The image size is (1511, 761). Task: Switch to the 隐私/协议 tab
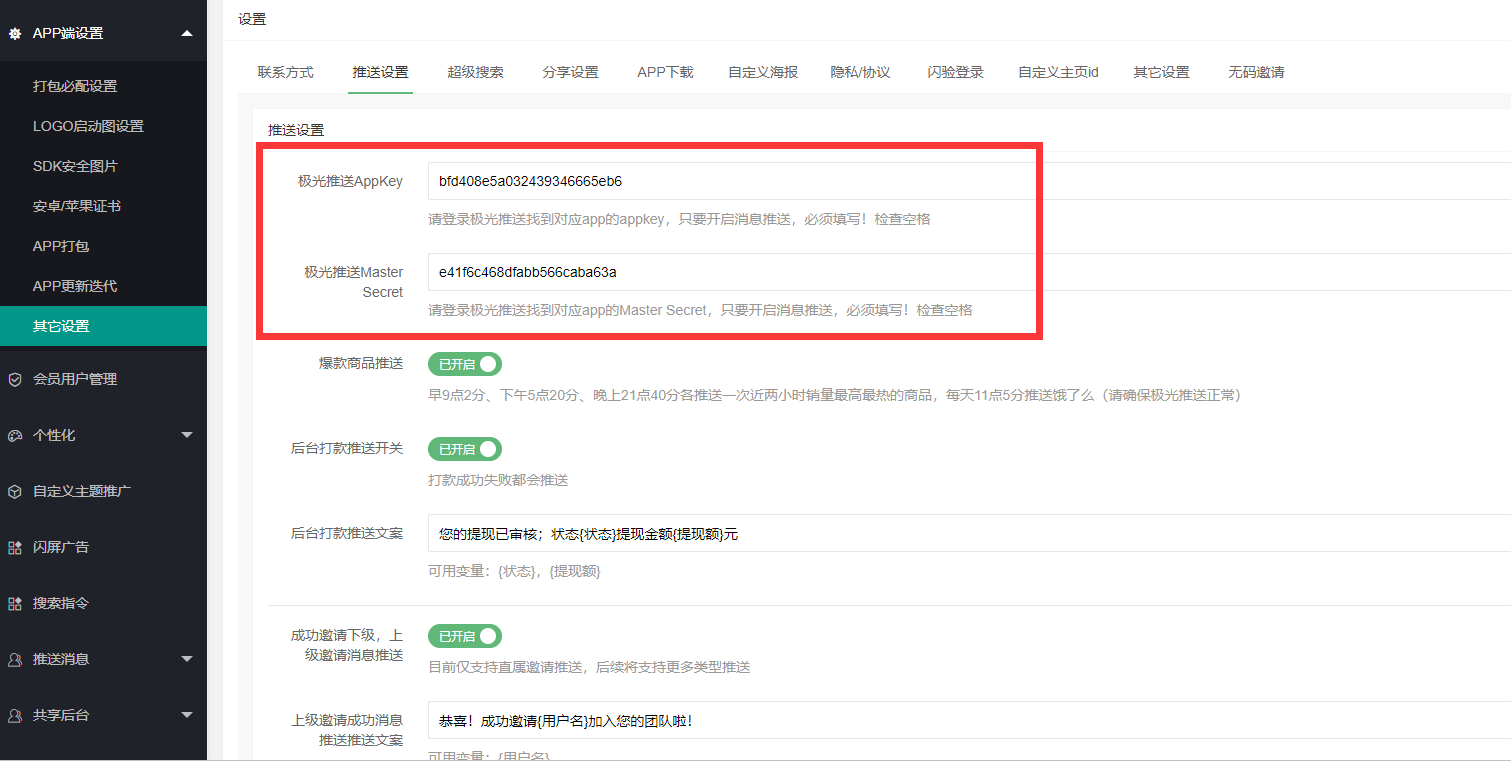pos(861,72)
